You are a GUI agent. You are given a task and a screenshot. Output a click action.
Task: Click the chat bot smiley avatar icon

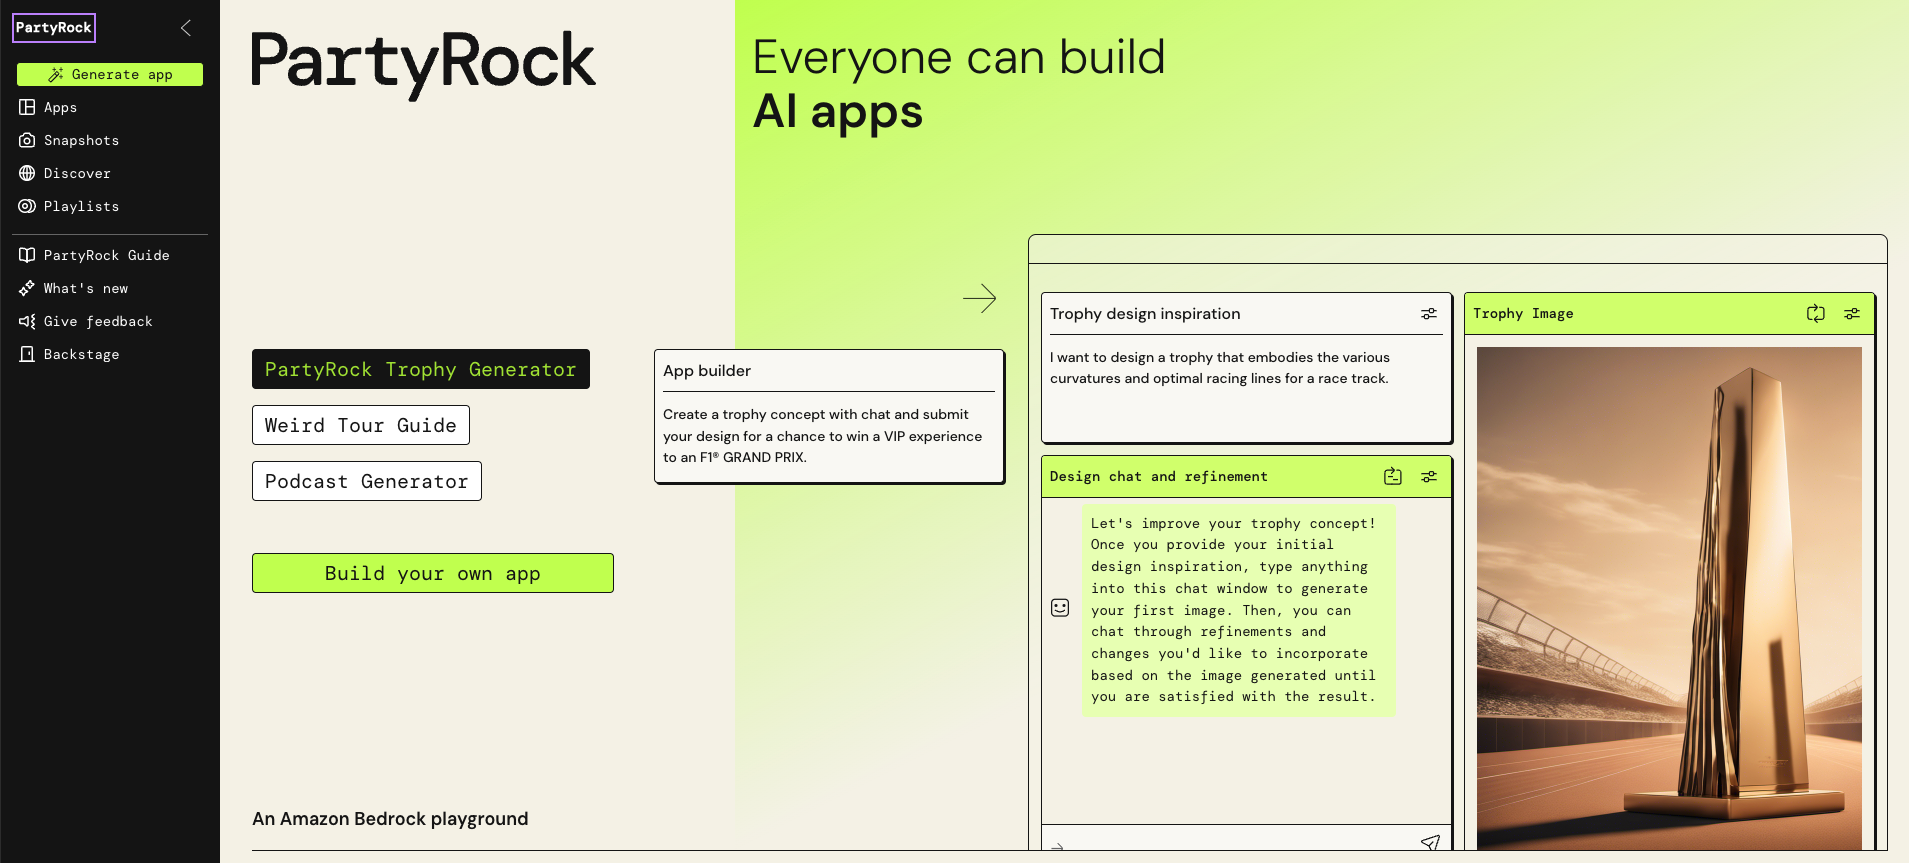(x=1060, y=608)
